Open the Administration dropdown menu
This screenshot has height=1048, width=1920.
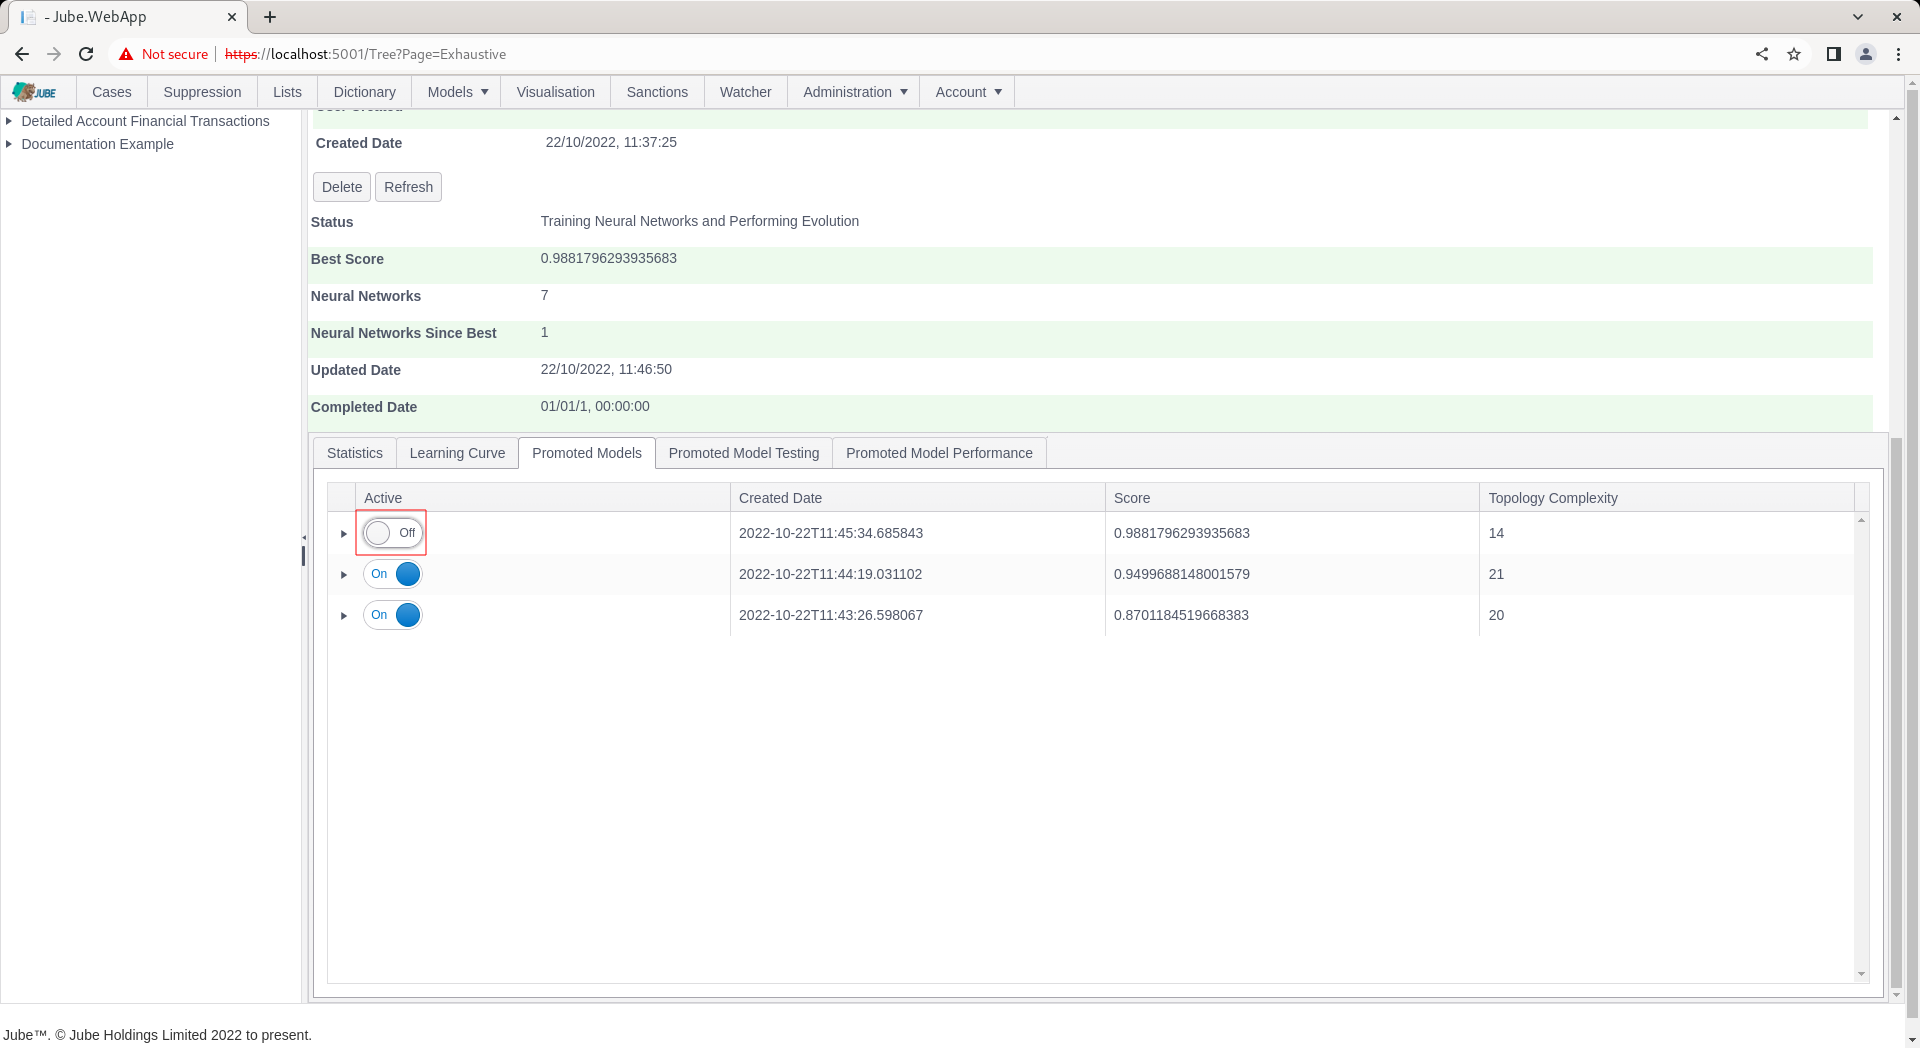[854, 92]
